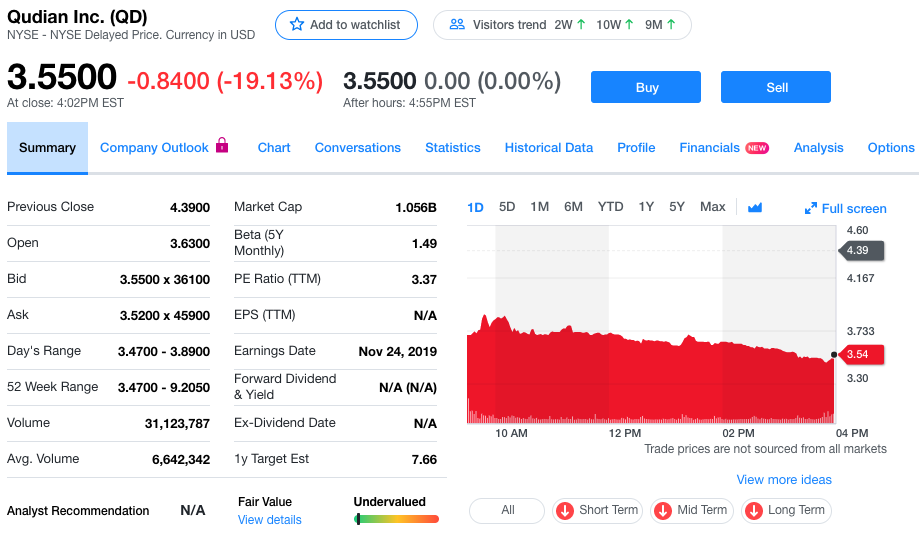Click the Bid value 3.5500 x 36100
This screenshot has width=919, height=545.
coord(165,280)
